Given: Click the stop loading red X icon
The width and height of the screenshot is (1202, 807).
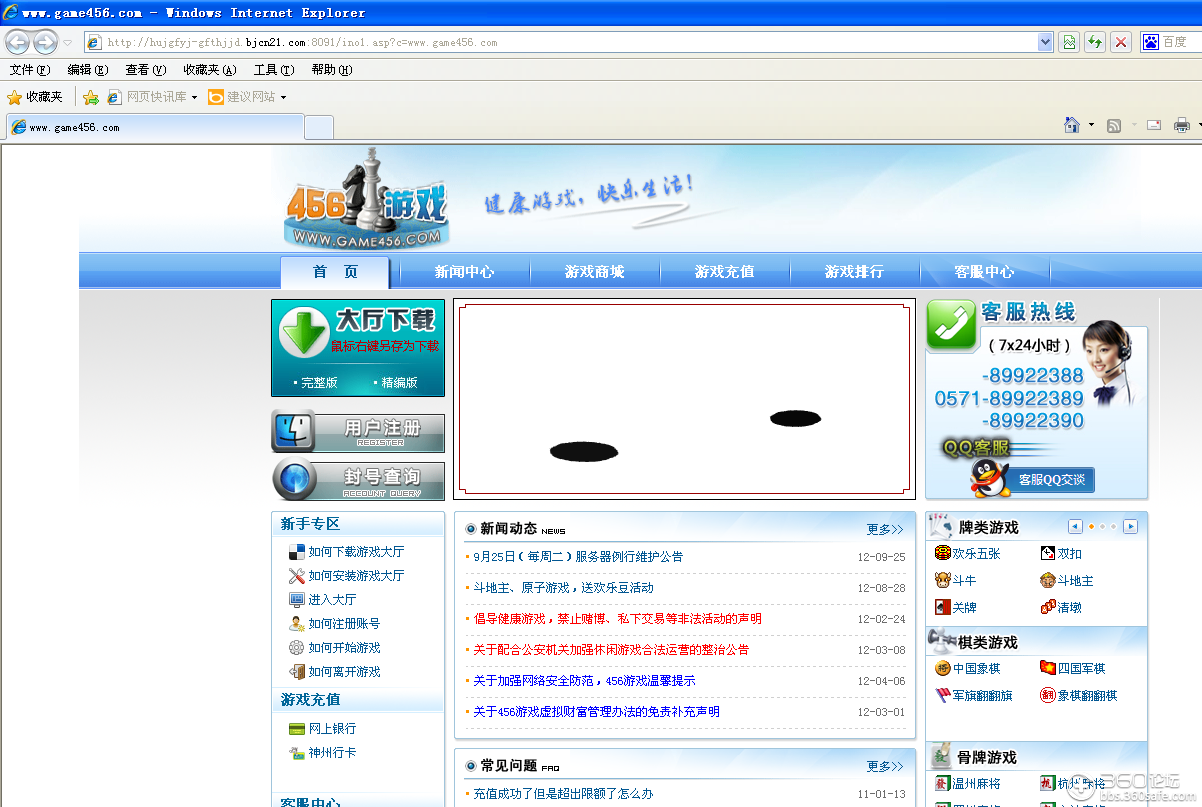Looking at the screenshot, I should coord(1120,42).
